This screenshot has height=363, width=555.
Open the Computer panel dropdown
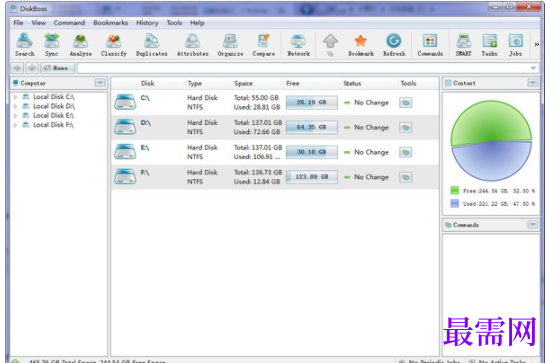(100, 83)
